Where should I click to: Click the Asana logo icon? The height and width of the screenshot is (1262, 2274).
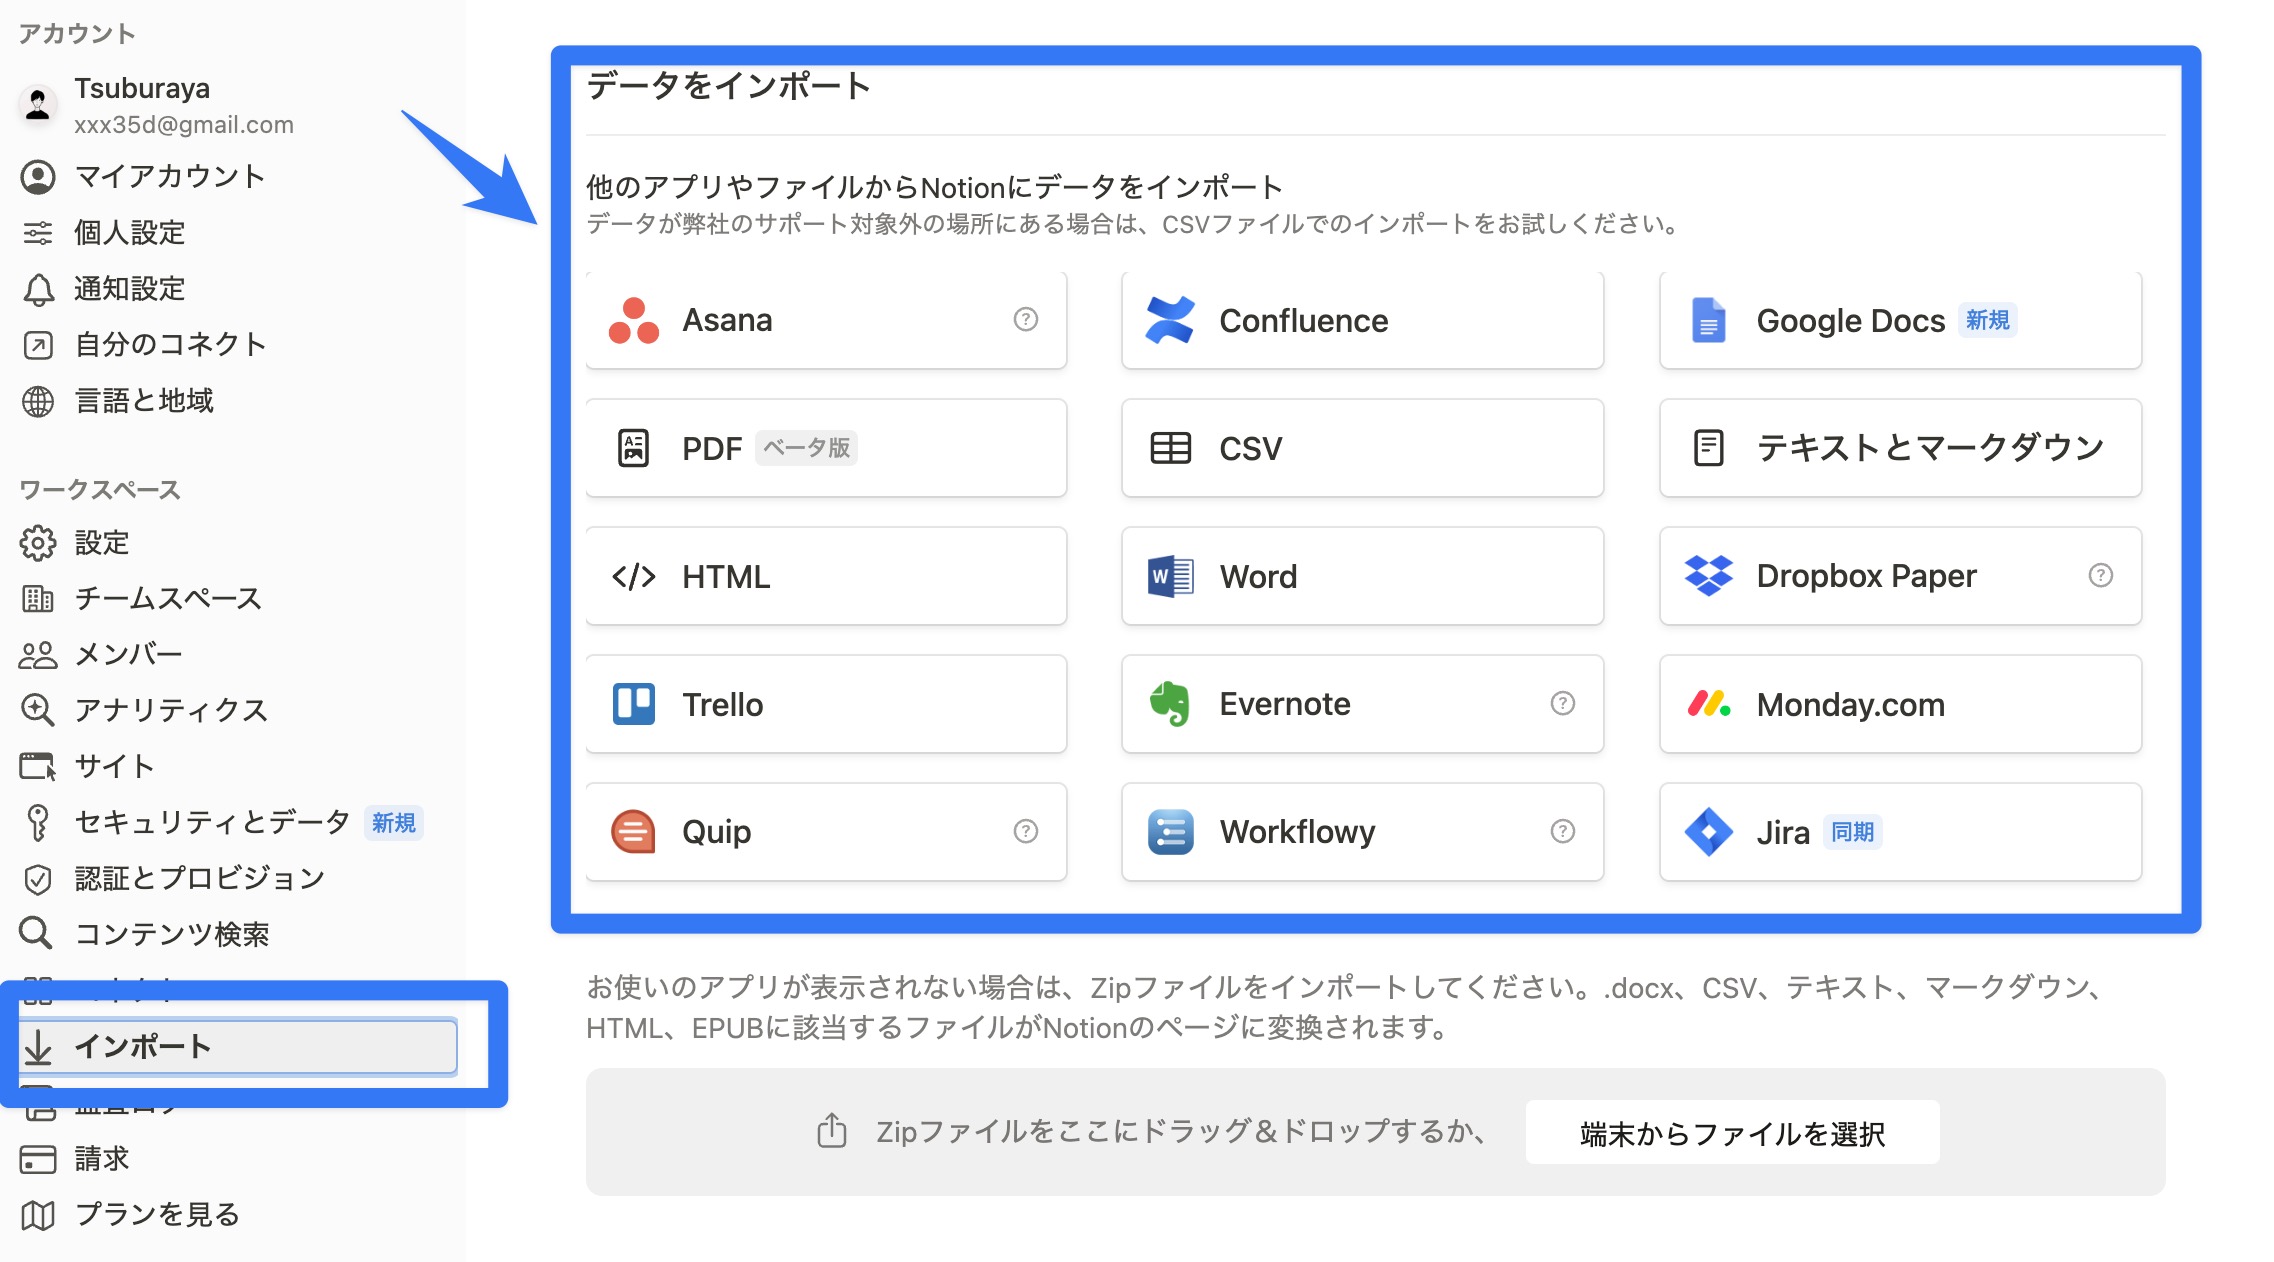(633, 321)
